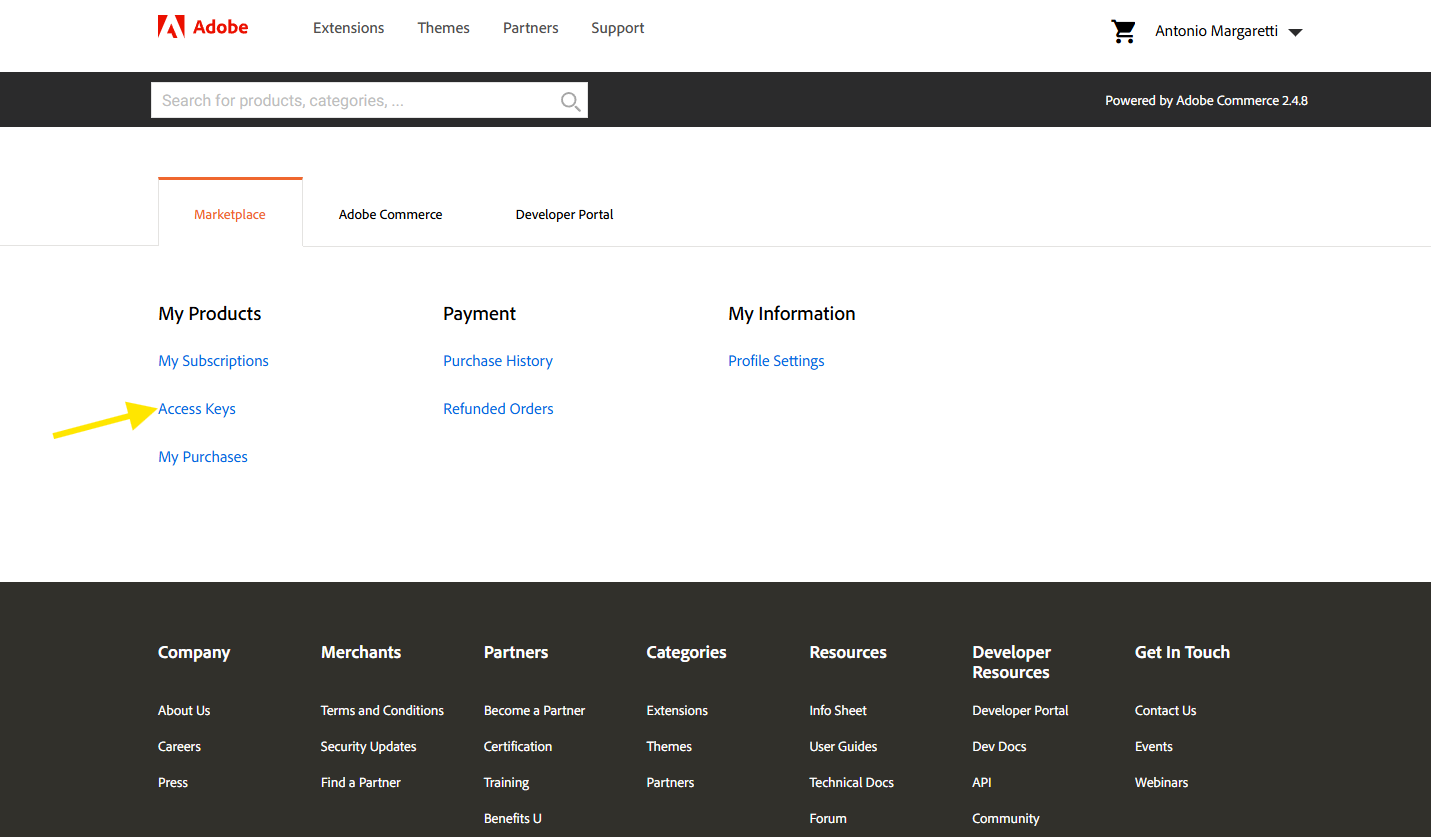Click the Resources footer heading

[x=848, y=652]
